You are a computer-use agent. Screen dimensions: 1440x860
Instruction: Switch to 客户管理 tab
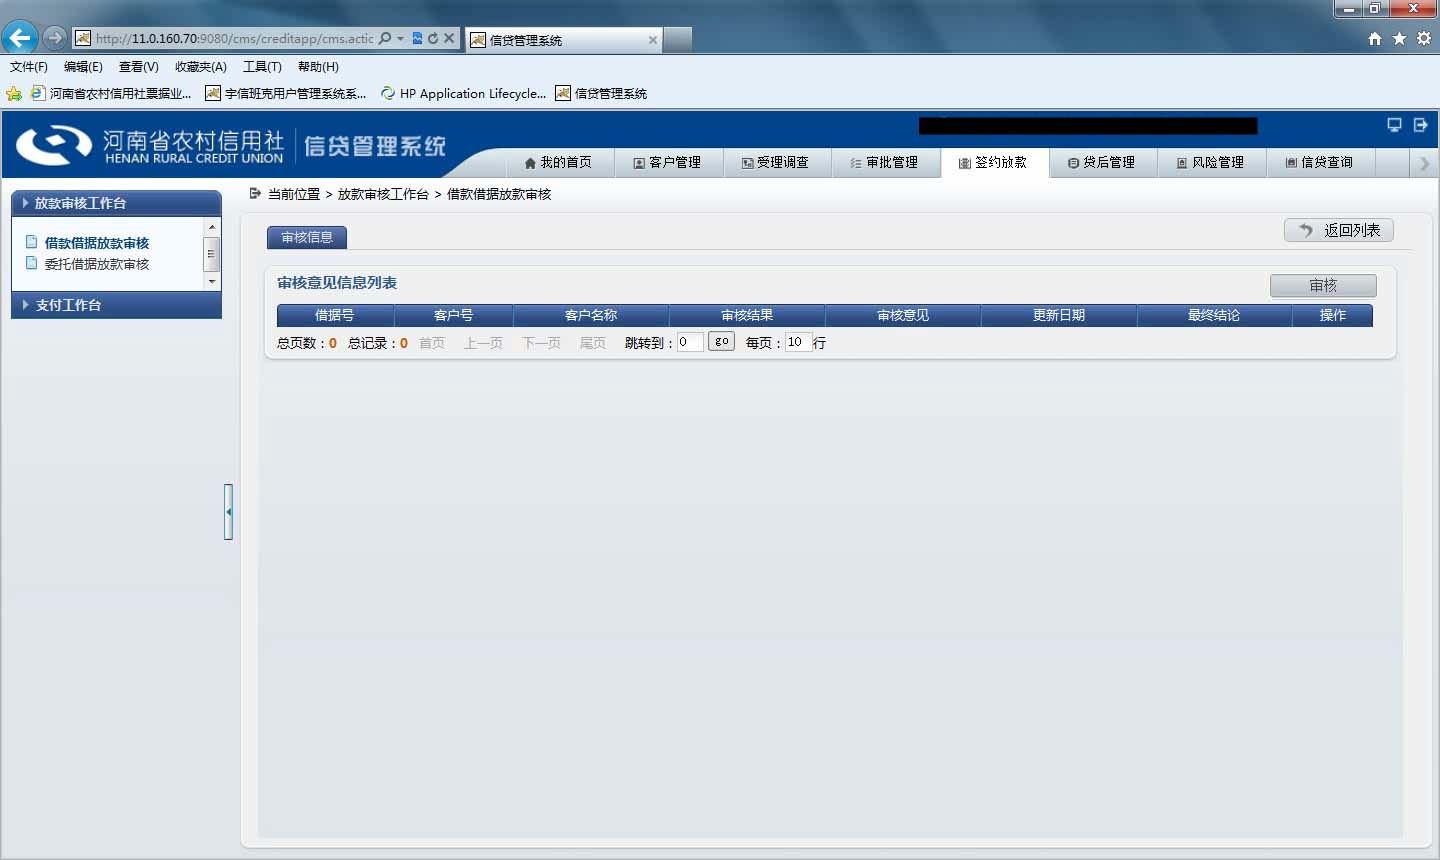point(668,162)
